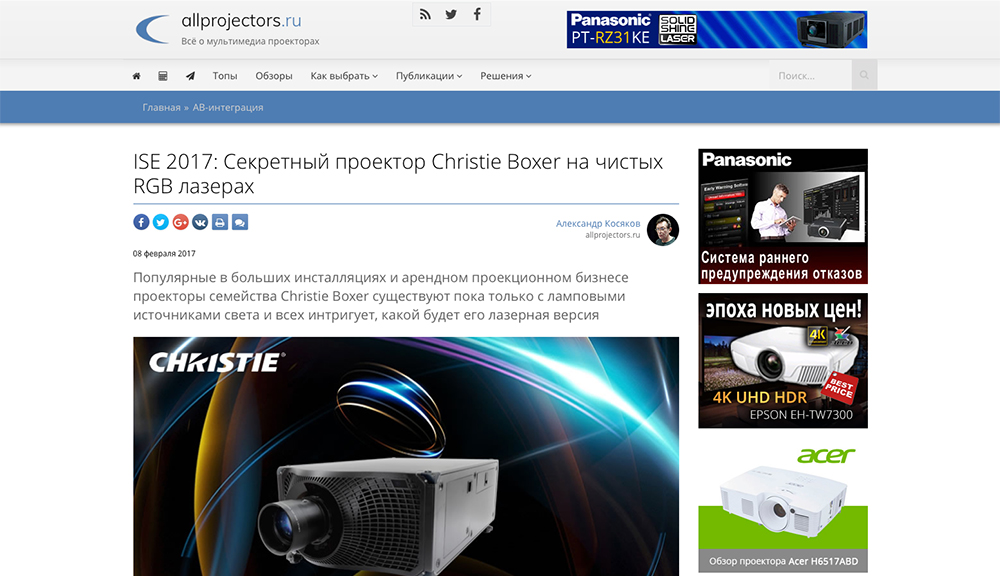Screen dimensions: 1000x576
Task: Open Epson EH-TW7300 4K UHD ad
Action: [783, 360]
